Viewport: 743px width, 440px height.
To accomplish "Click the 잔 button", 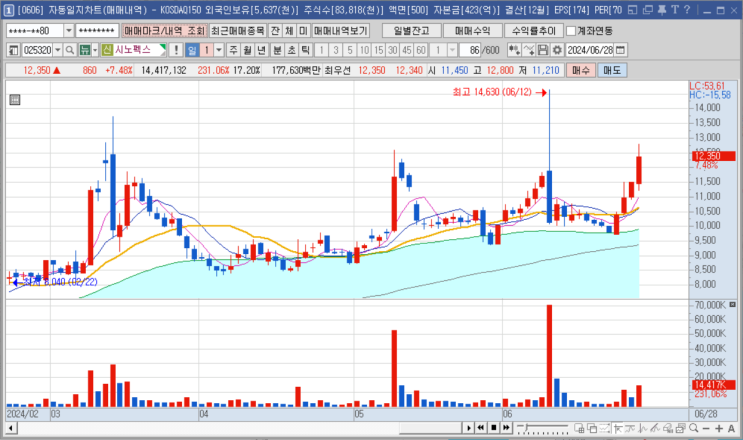I will (x=275, y=31).
